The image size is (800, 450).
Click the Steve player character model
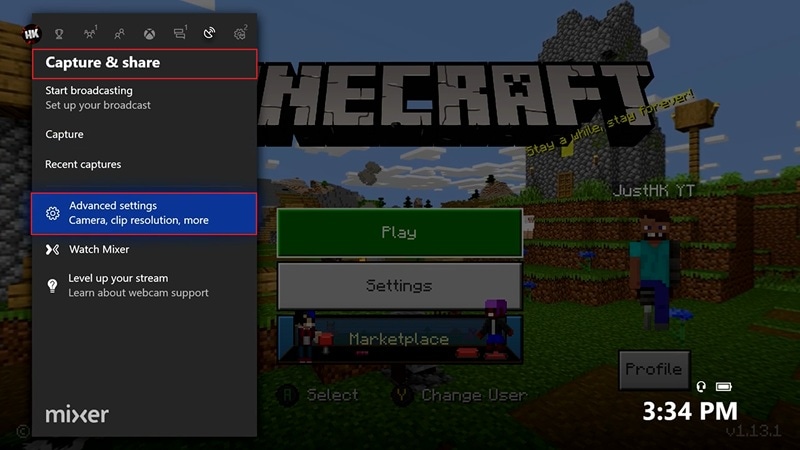(x=654, y=268)
